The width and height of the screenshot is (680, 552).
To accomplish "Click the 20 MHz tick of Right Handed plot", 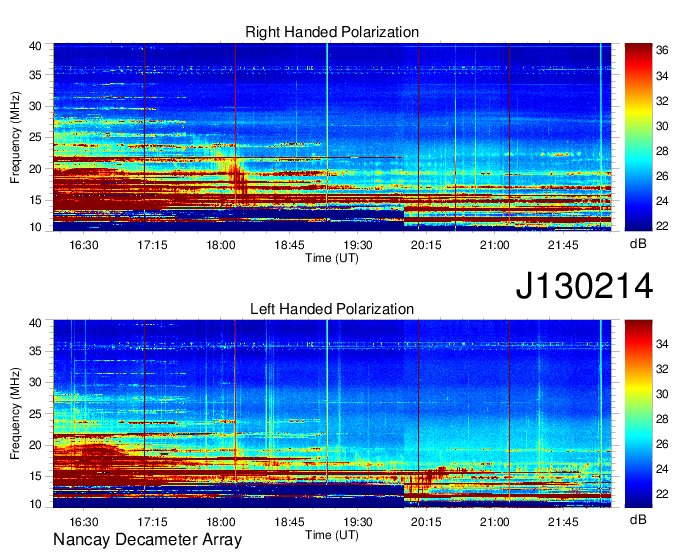I will click(35, 169).
